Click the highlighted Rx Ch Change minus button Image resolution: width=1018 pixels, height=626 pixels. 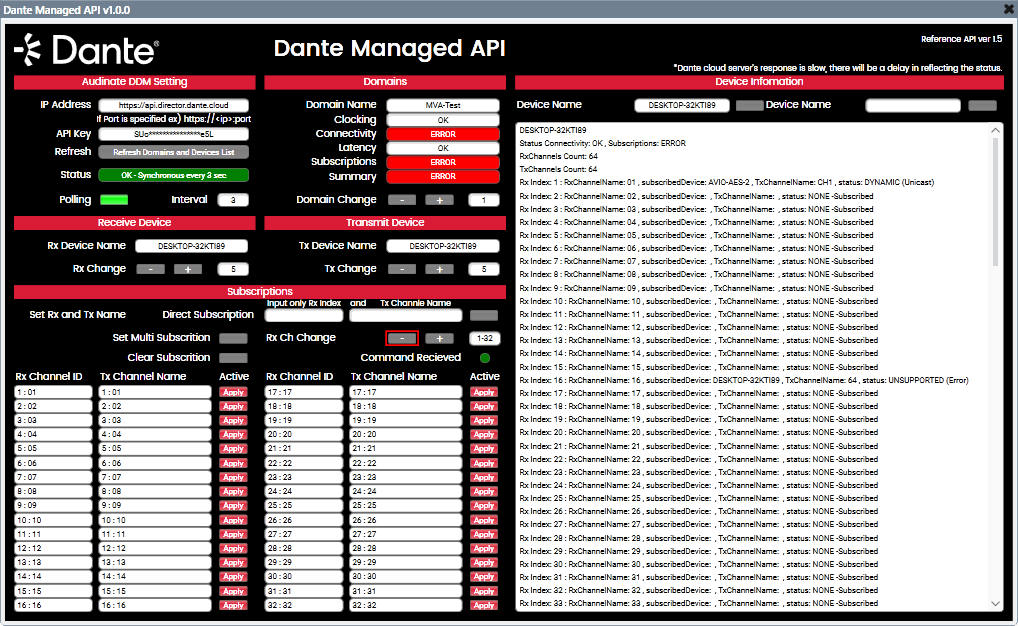point(402,338)
